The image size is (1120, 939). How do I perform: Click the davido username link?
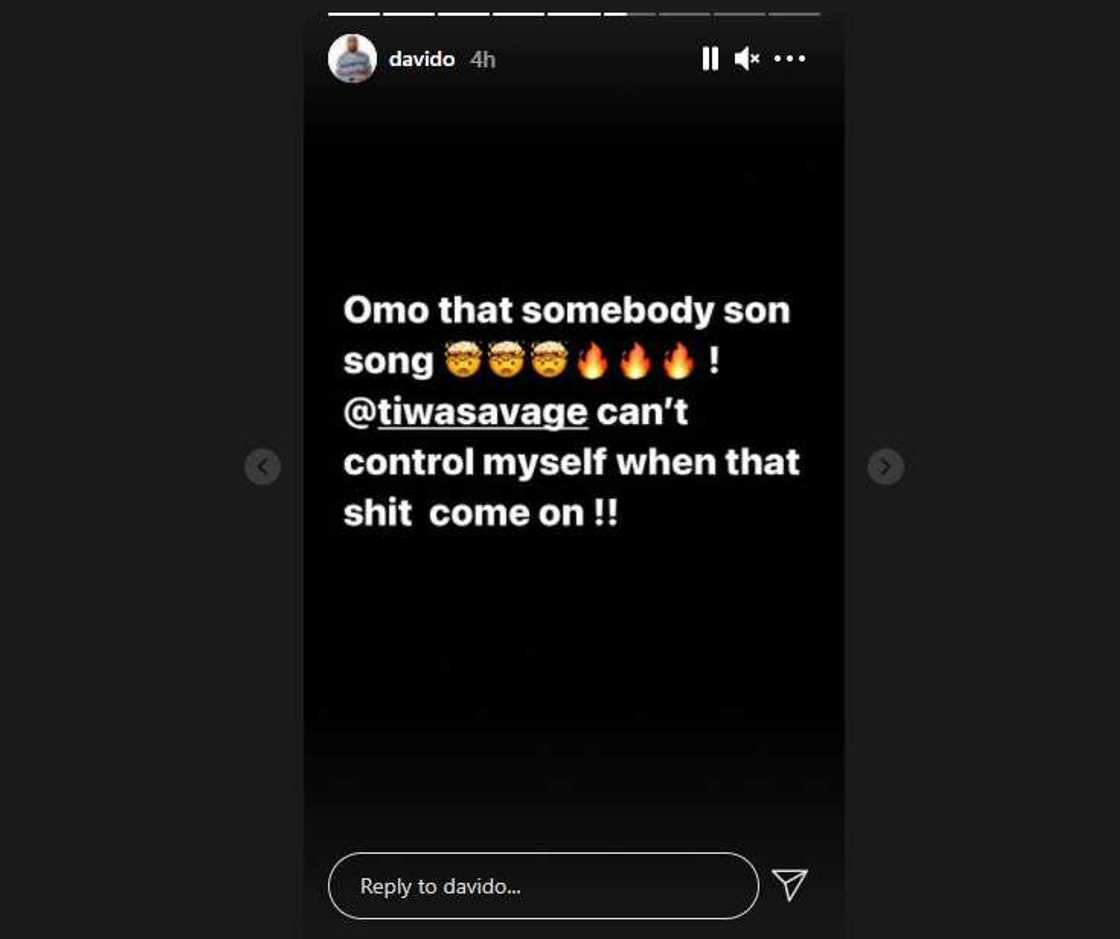(x=421, y=59)
